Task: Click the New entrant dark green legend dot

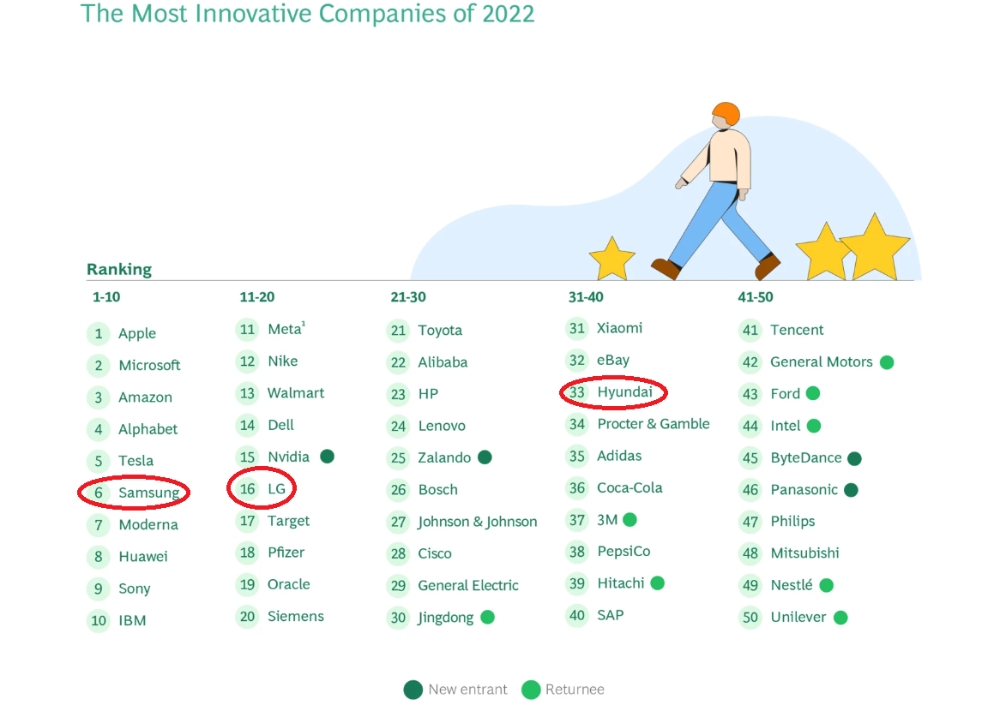Action: [413, 689]
